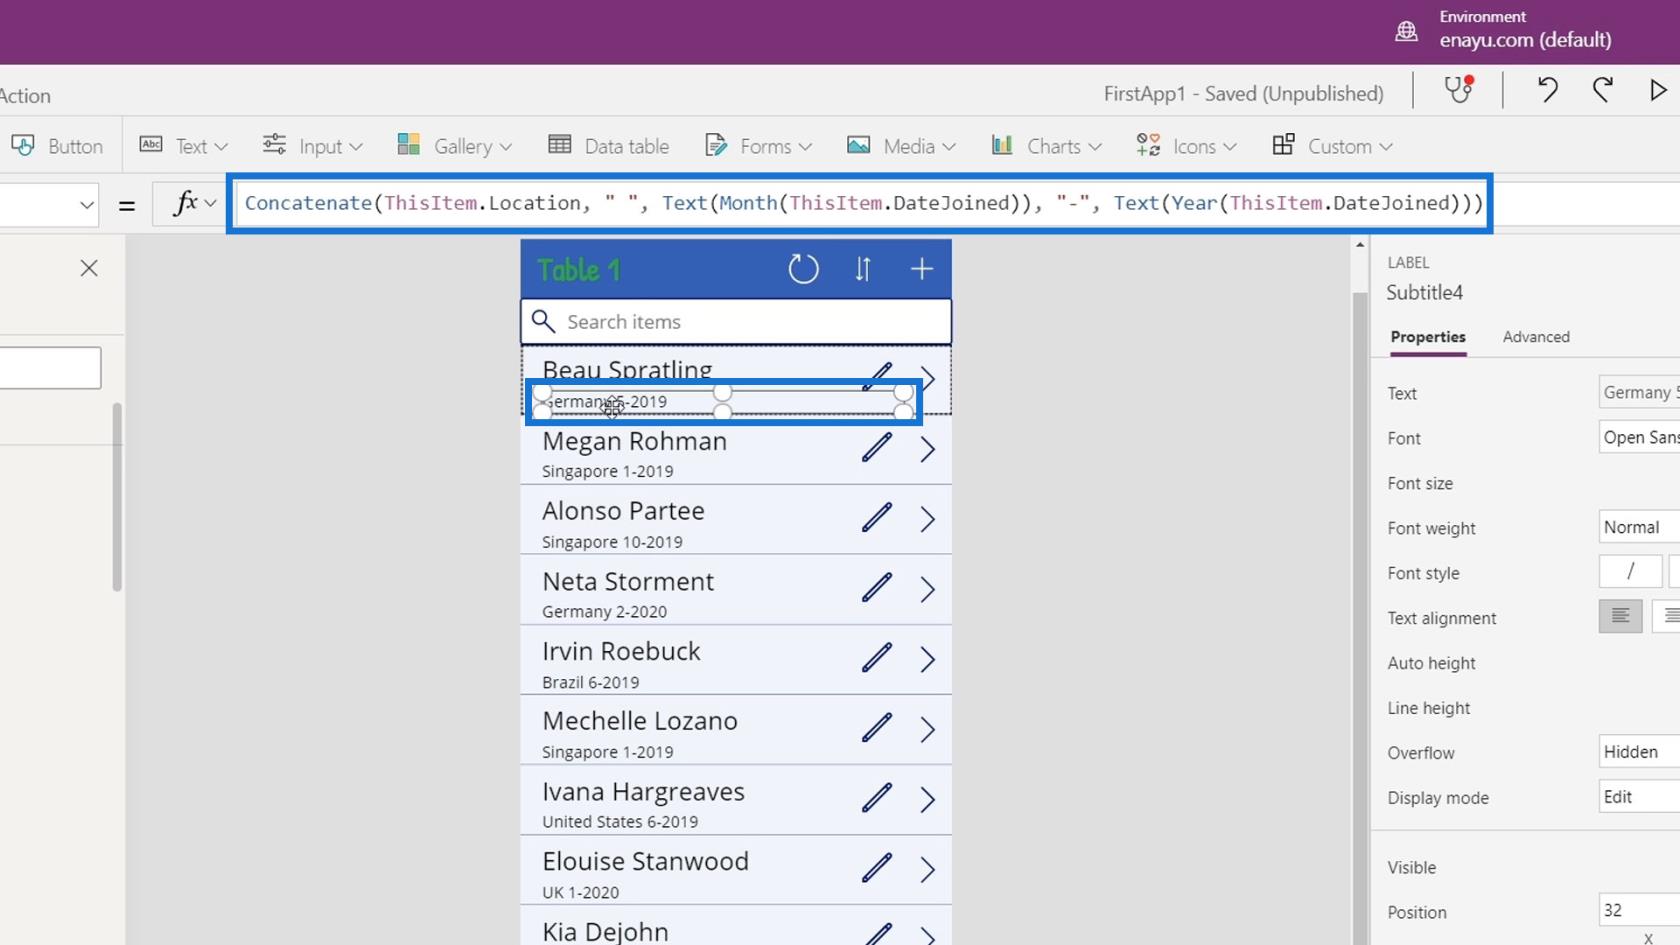Open the Custom dropdown
This screenshot has height=945, width=1680.
(x=1333, y=146)
